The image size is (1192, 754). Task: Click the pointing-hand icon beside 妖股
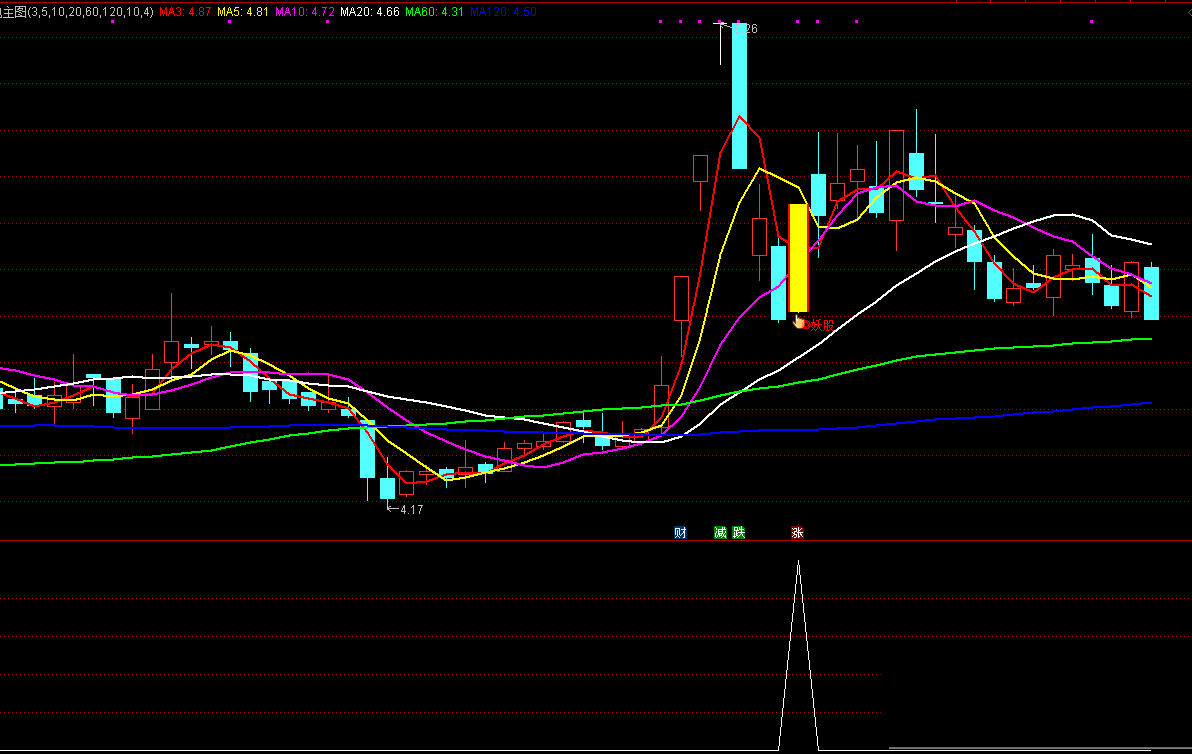tap(798, 322)
